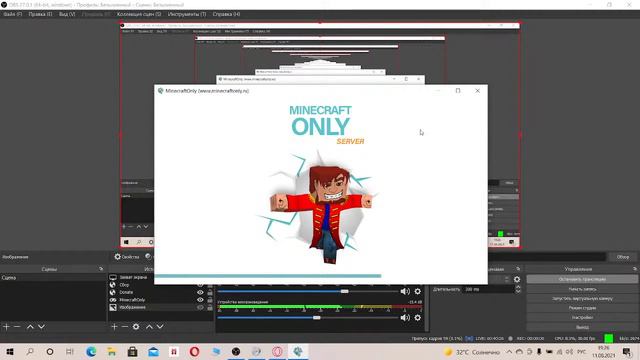Open the Справка menu
Image resolution: width=640 pixels, height=360 pixels.
click(x=226, y=14)
